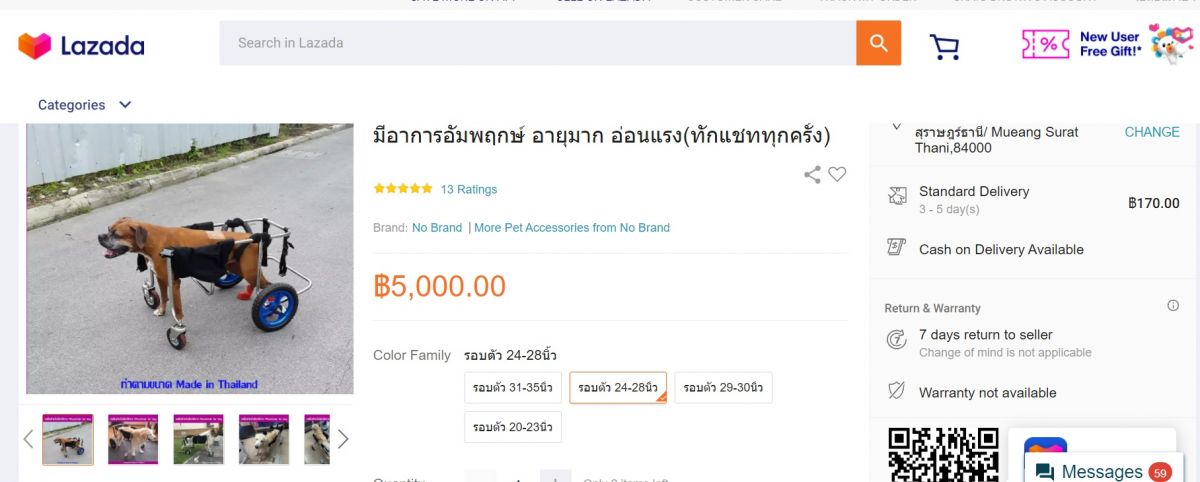This screenshot has width=1200, height=482.
Task: Open the Messages chat icon
Action: [1045, 472]
